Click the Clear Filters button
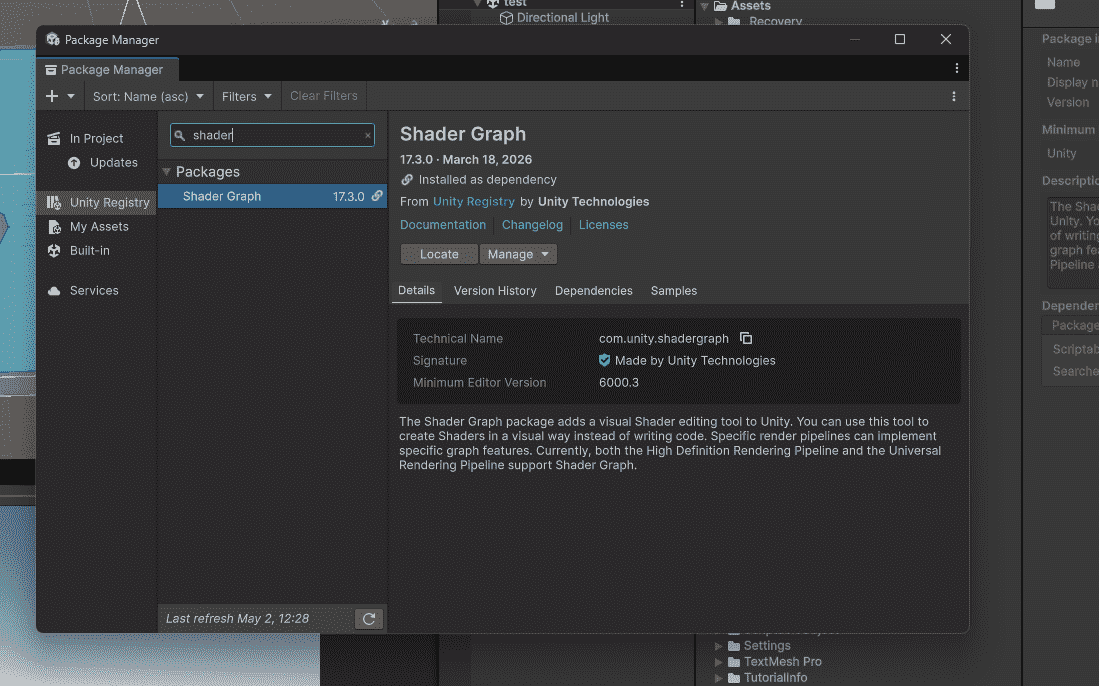Screen dimensions: 1099x686 324,96
